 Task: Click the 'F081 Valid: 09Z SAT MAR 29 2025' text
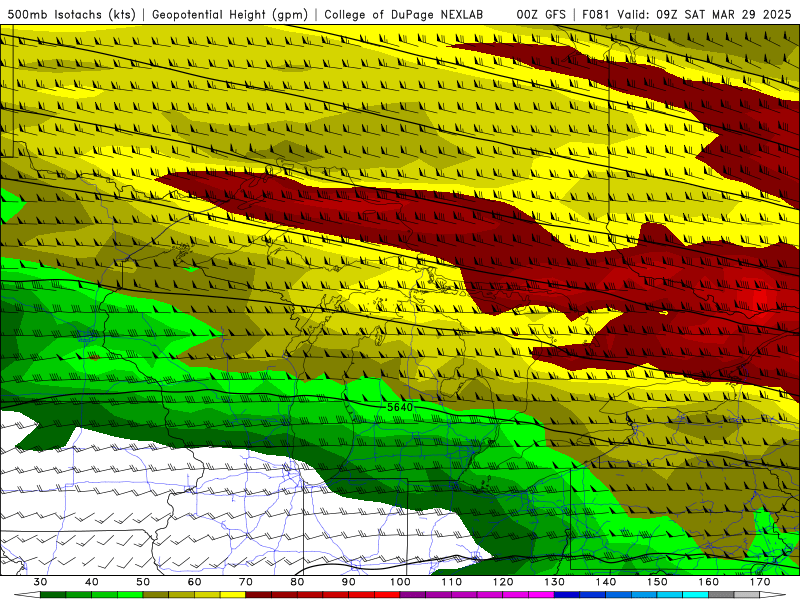tap(687, 14)
